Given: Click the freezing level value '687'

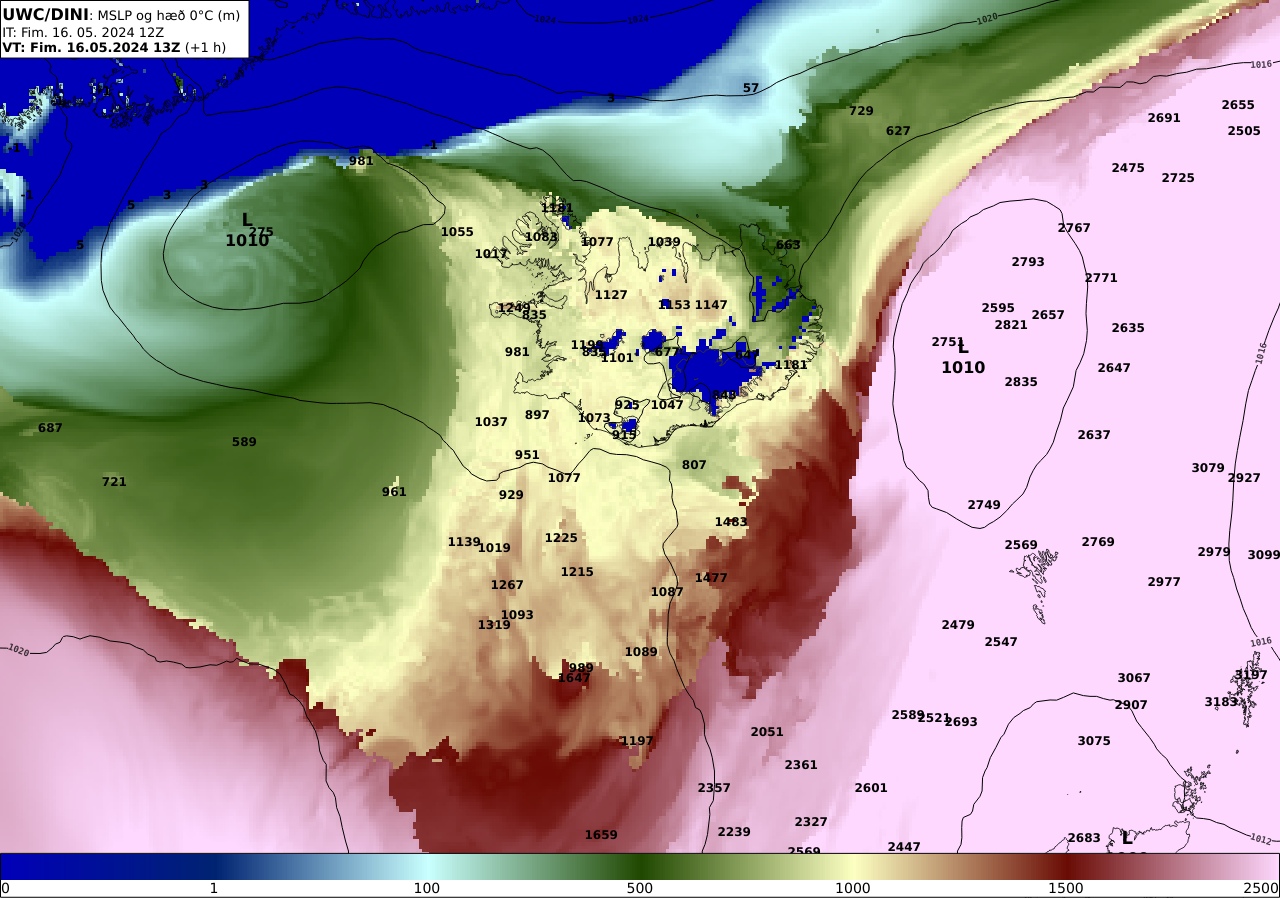Looking at the screenshot, I should pyautogui.click(x=50, y=428).
